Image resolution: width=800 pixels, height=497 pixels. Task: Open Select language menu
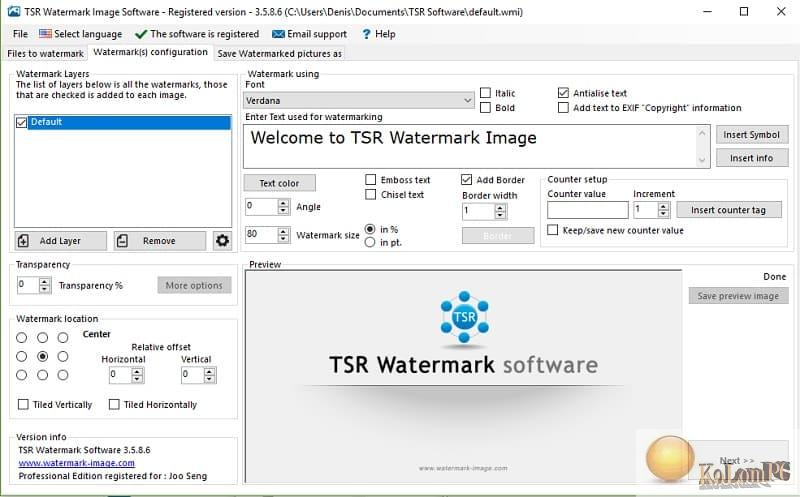pos(81,34)
